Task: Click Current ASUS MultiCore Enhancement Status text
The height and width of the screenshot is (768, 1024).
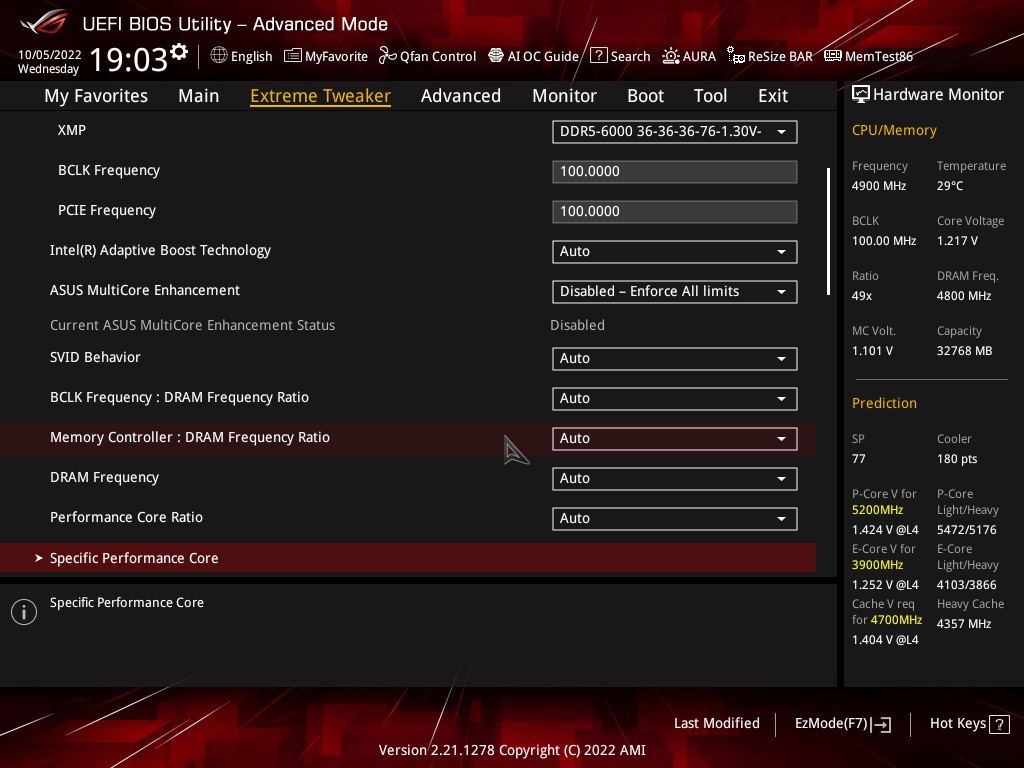Action: (x=193, y=325)
